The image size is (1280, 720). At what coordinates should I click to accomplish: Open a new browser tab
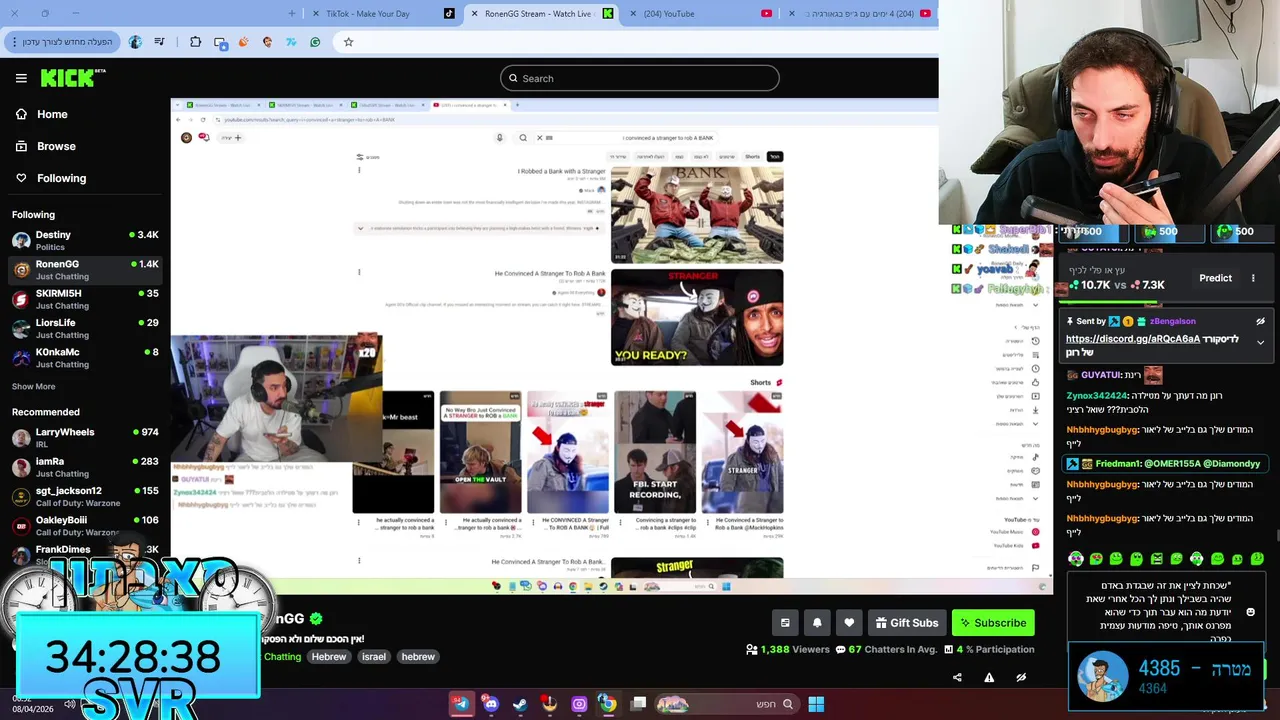coord(291,14)
